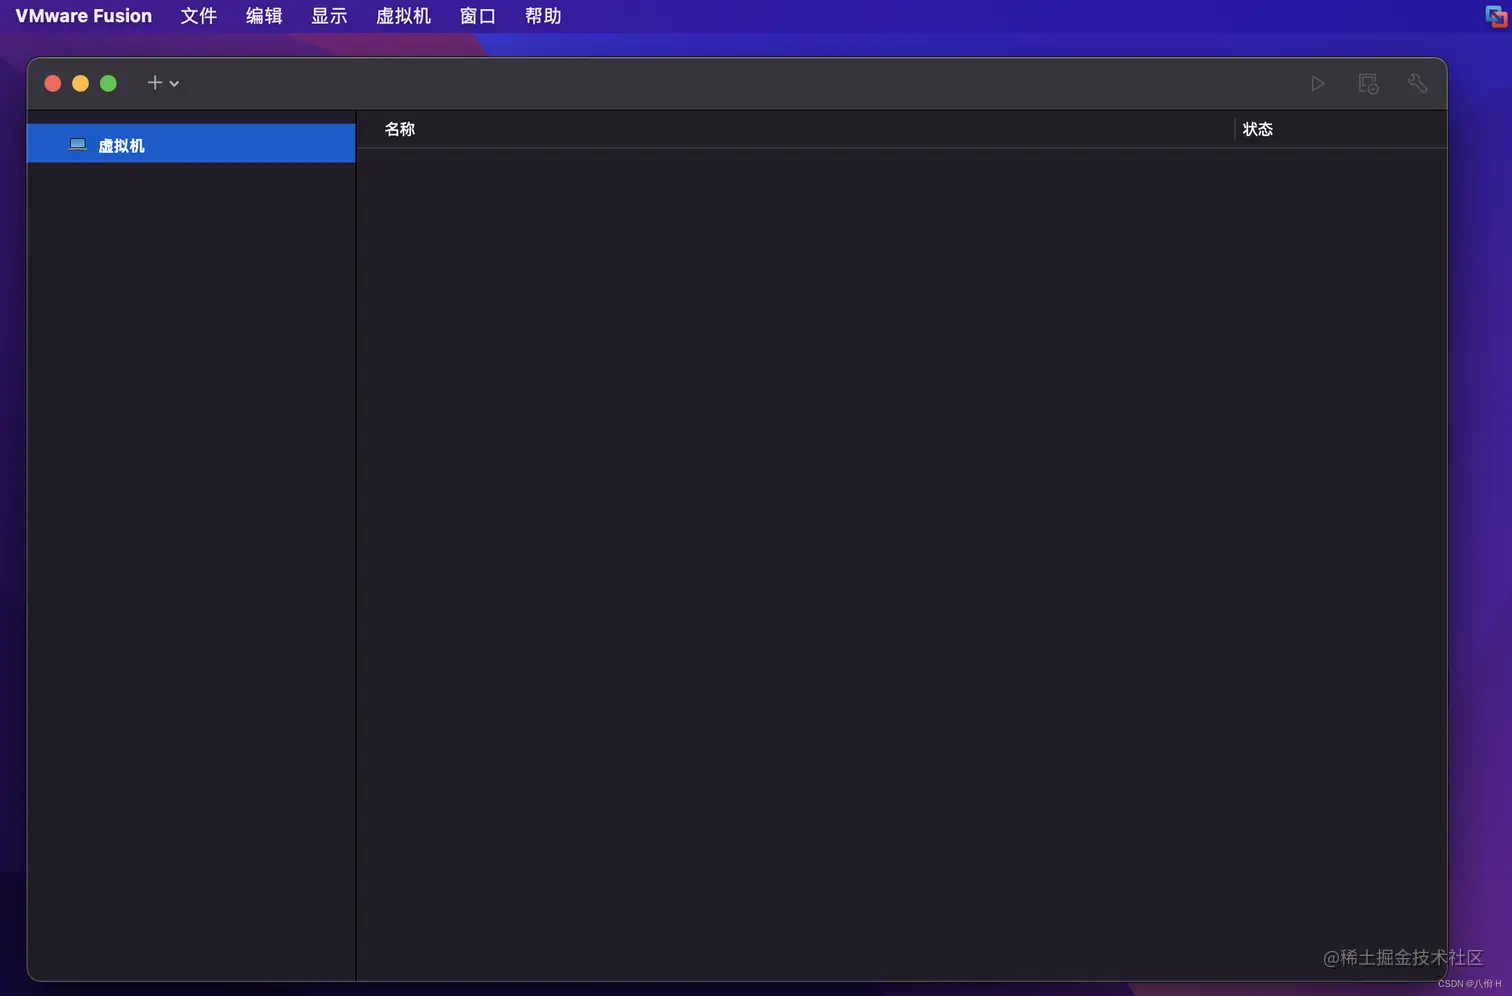Sort by the 状态 column header
The image size is (1512, 996).
point(1257,129)
